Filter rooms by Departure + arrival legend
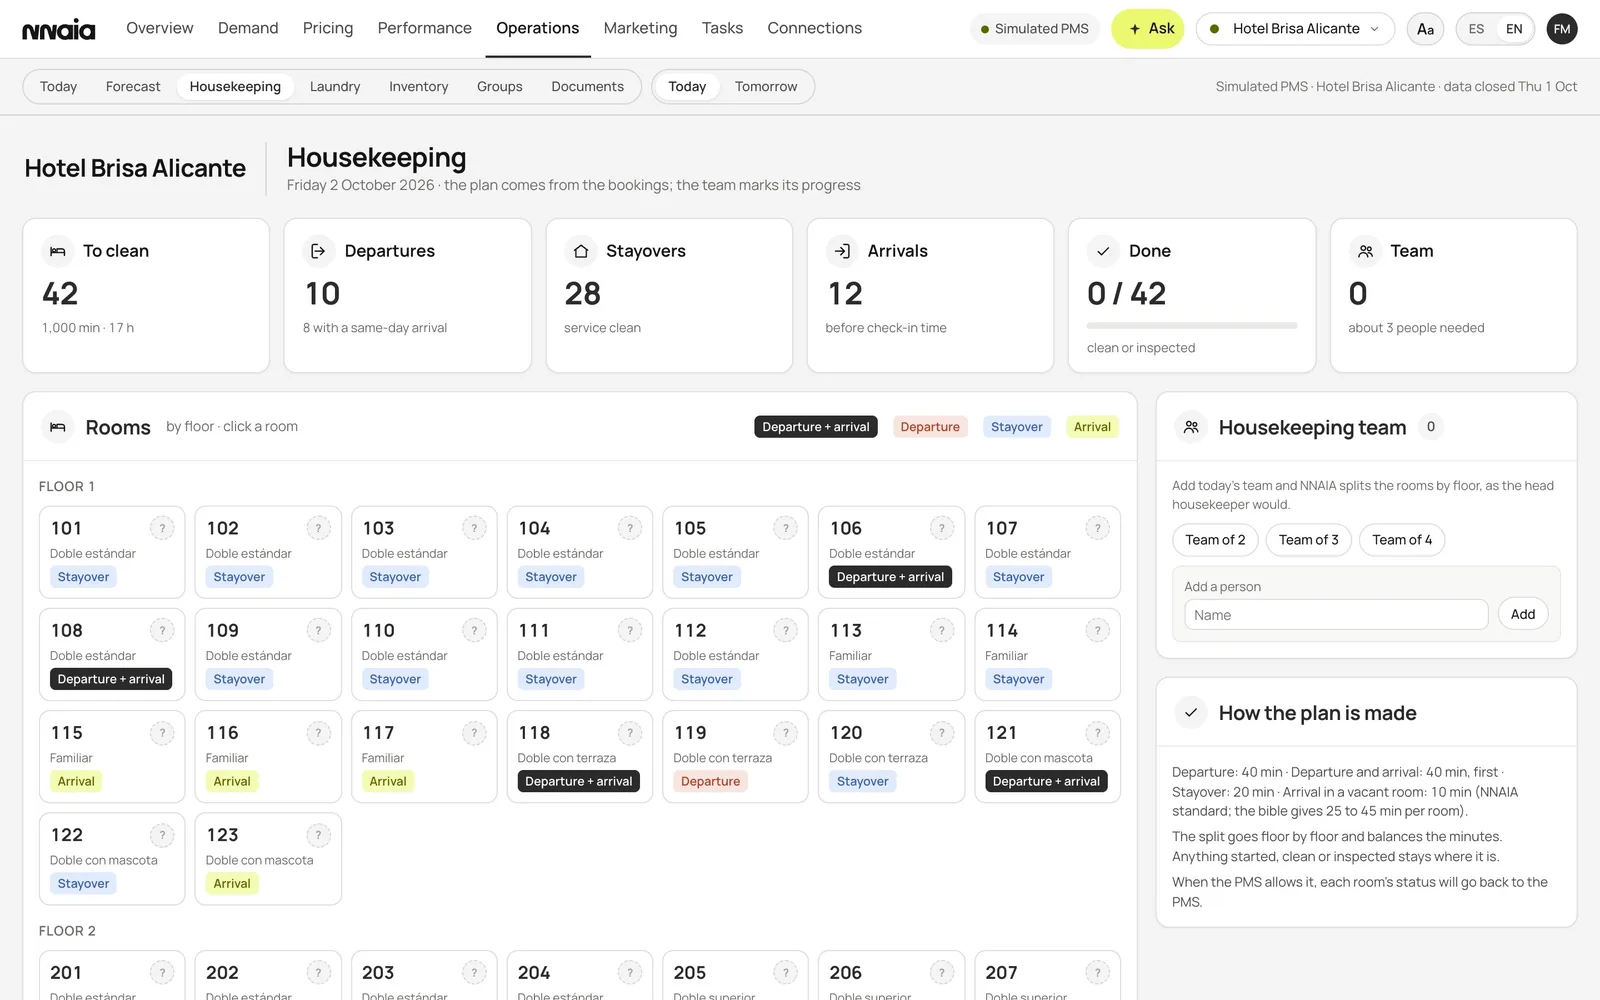This screenshot has width=1600, height=1000. [x=816, y=427]
